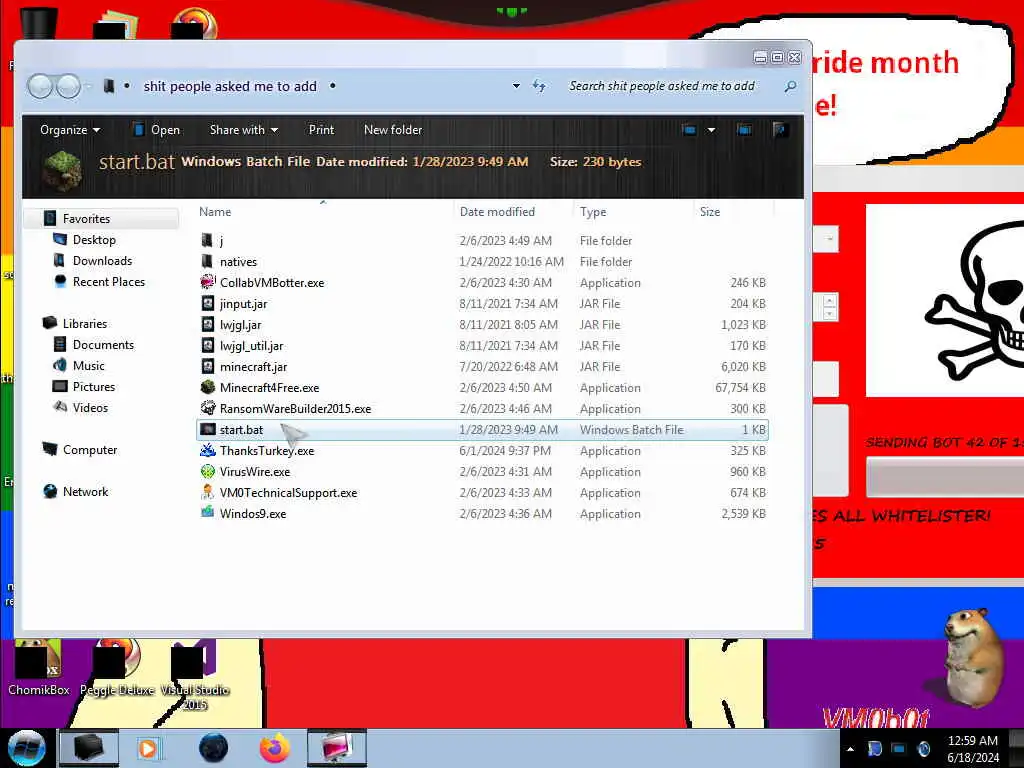
Task: Click the Visual Studio 2015 desktop shortcut
Action: [x=195, y=677]
